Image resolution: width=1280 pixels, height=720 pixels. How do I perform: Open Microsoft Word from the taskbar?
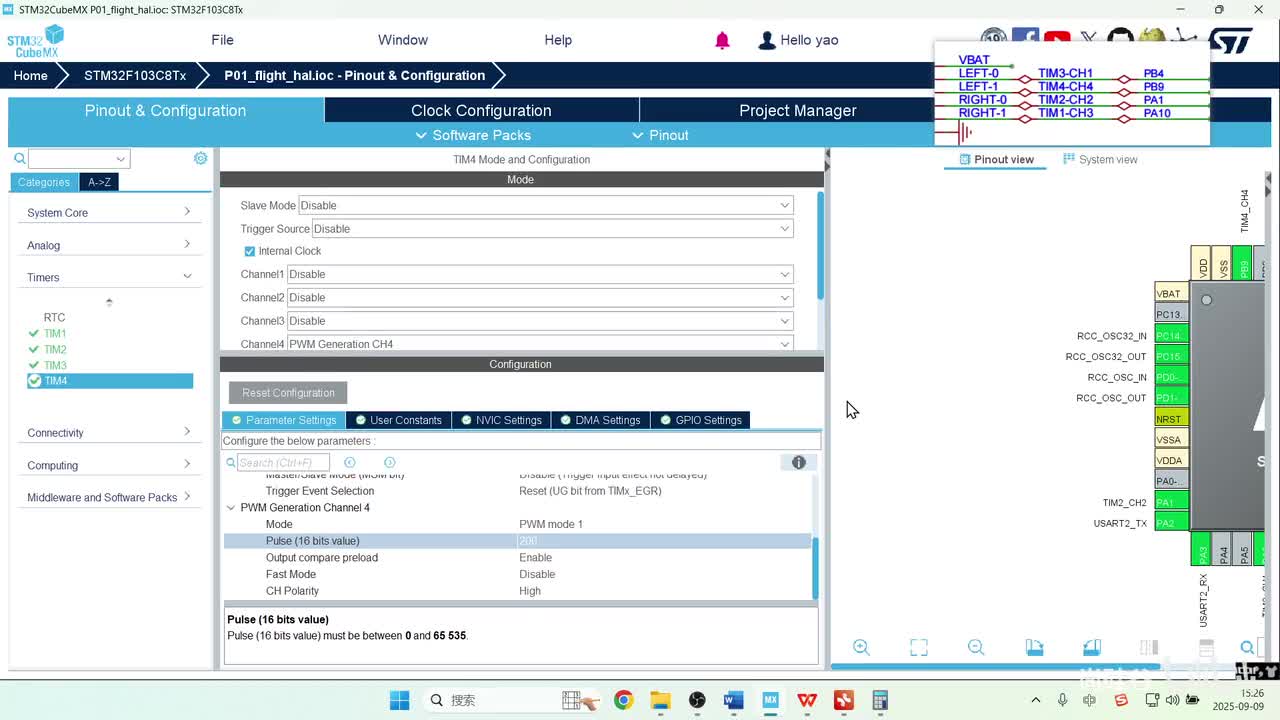click(x=733, y=700)
